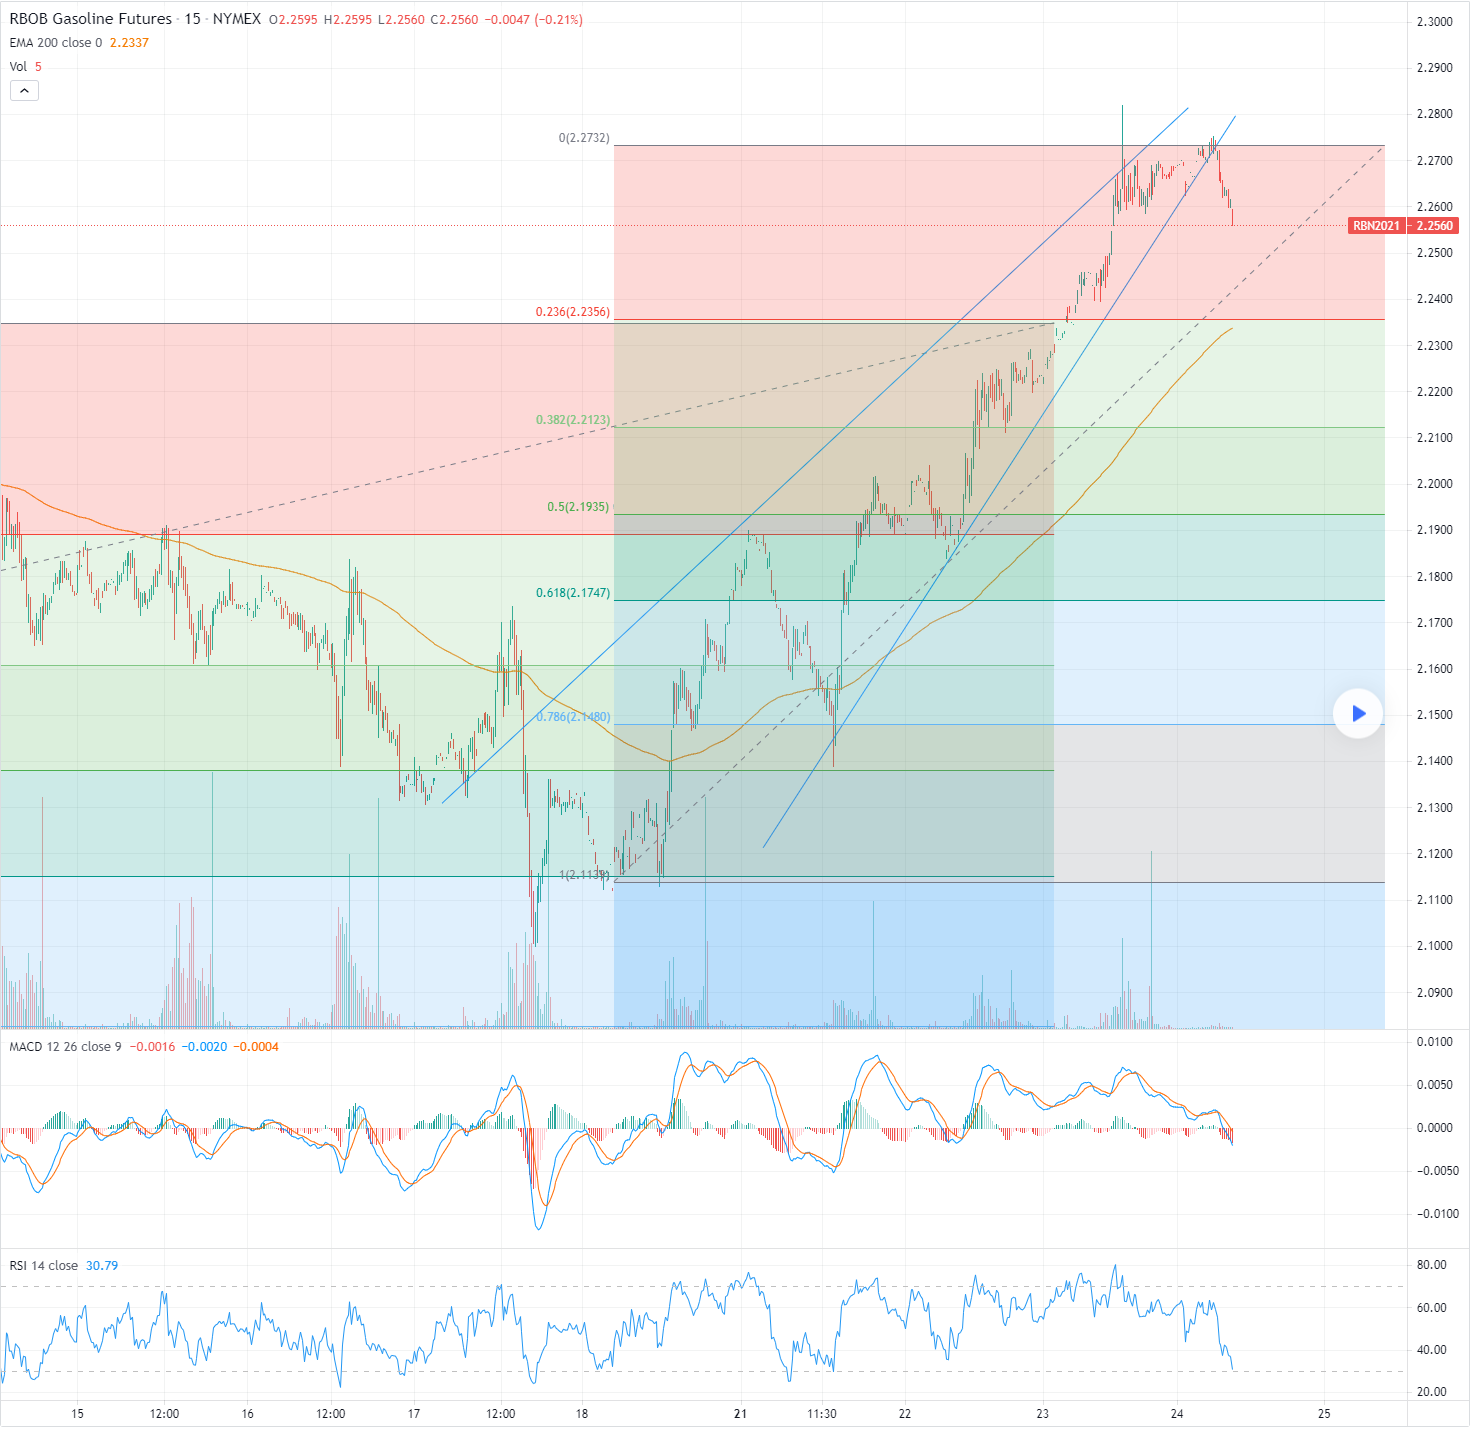
Task: Click 2.3000 on the price scale
Action: (1434, 22)
